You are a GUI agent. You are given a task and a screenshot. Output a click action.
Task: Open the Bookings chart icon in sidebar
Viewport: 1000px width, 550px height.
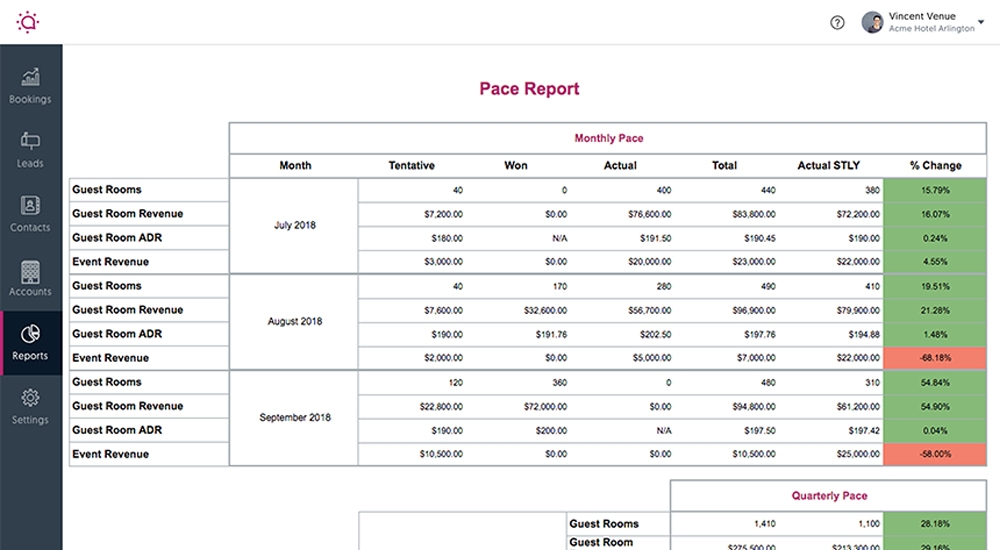30,78
